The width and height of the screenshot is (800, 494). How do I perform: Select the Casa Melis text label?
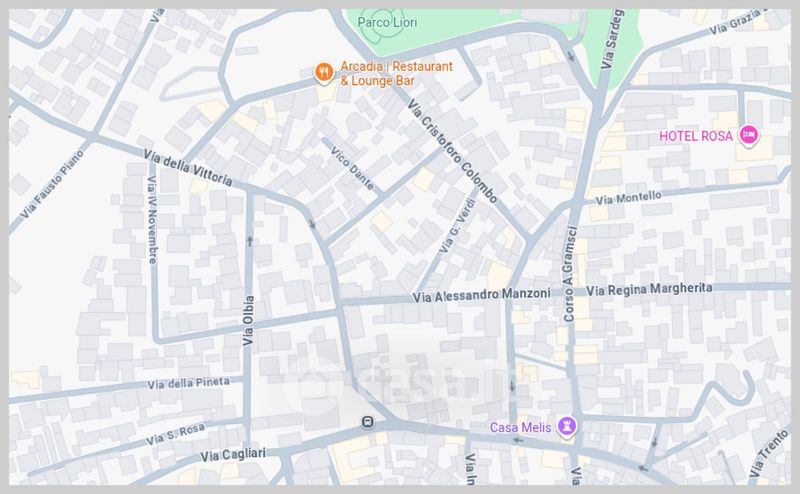tap(520, 427)
